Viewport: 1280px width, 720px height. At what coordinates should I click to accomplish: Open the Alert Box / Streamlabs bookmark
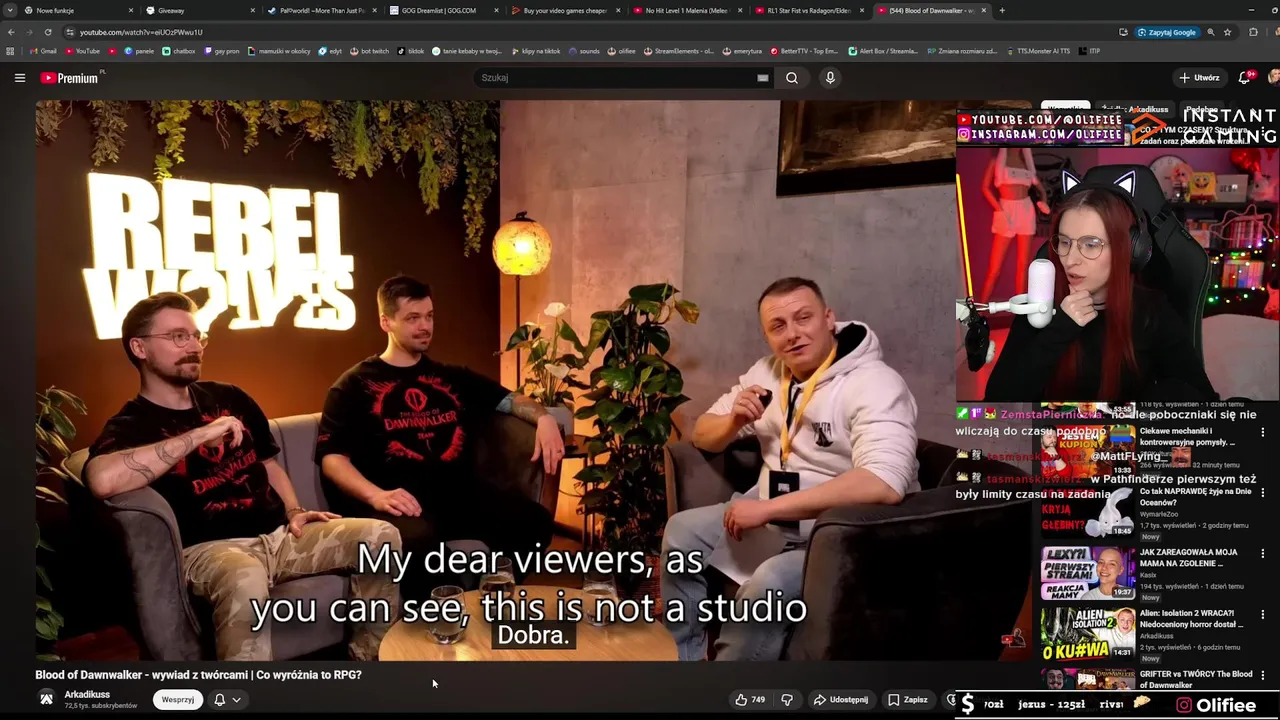click(883, 51)
